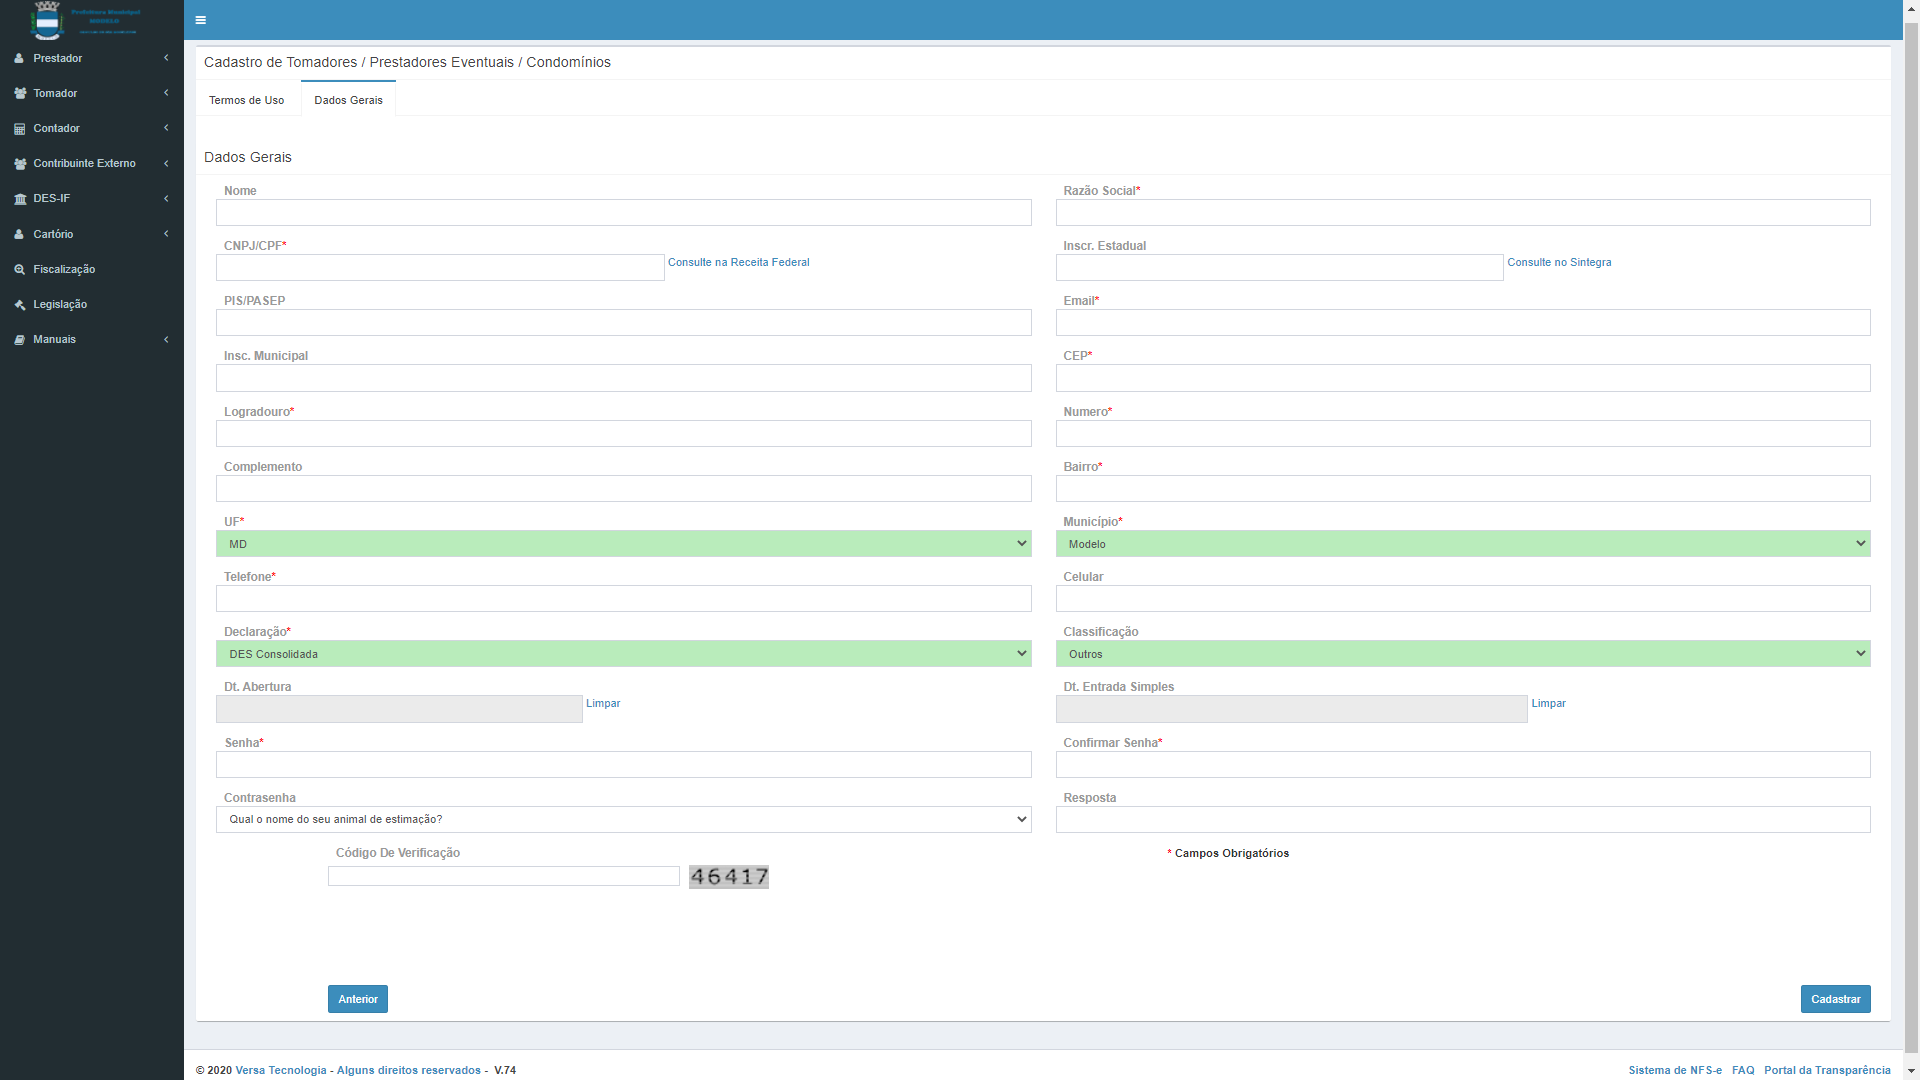Click the Código De Verificação input field
This screenshot has width=1920, height=1080.
click(x=503, y=876)
